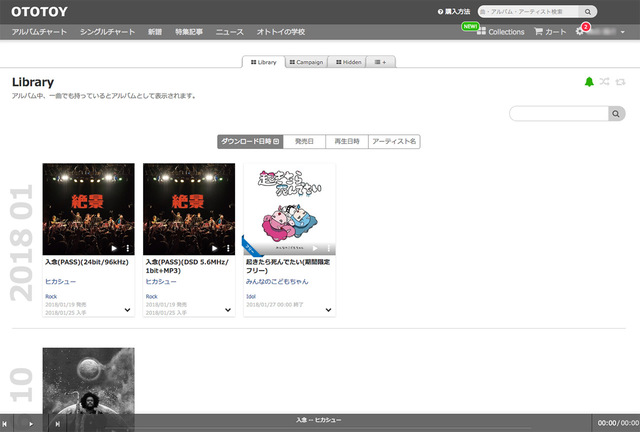Toggle the green notification bell
Image resolution: width=640 pixels, height=432 pixels.
pyautogui.click(x=589, y=82)
